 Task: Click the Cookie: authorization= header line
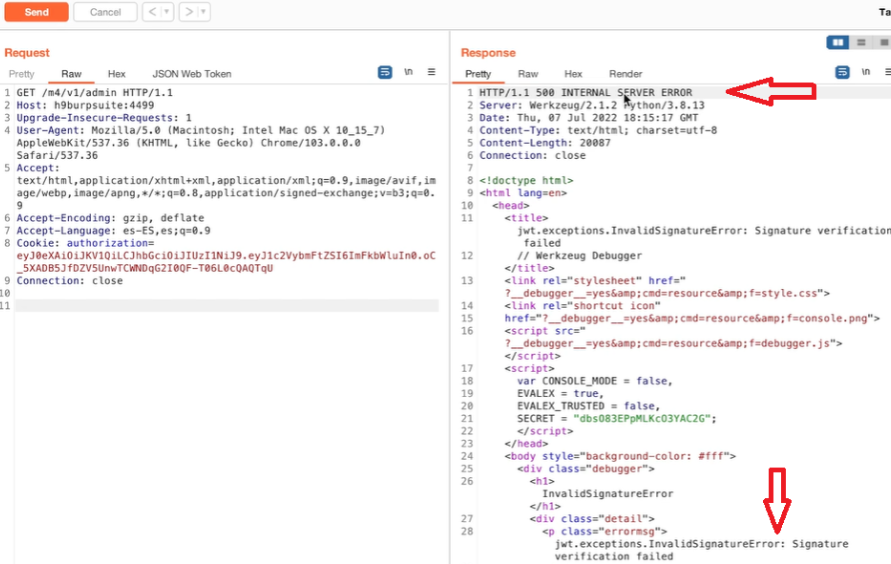pos(85,243)
